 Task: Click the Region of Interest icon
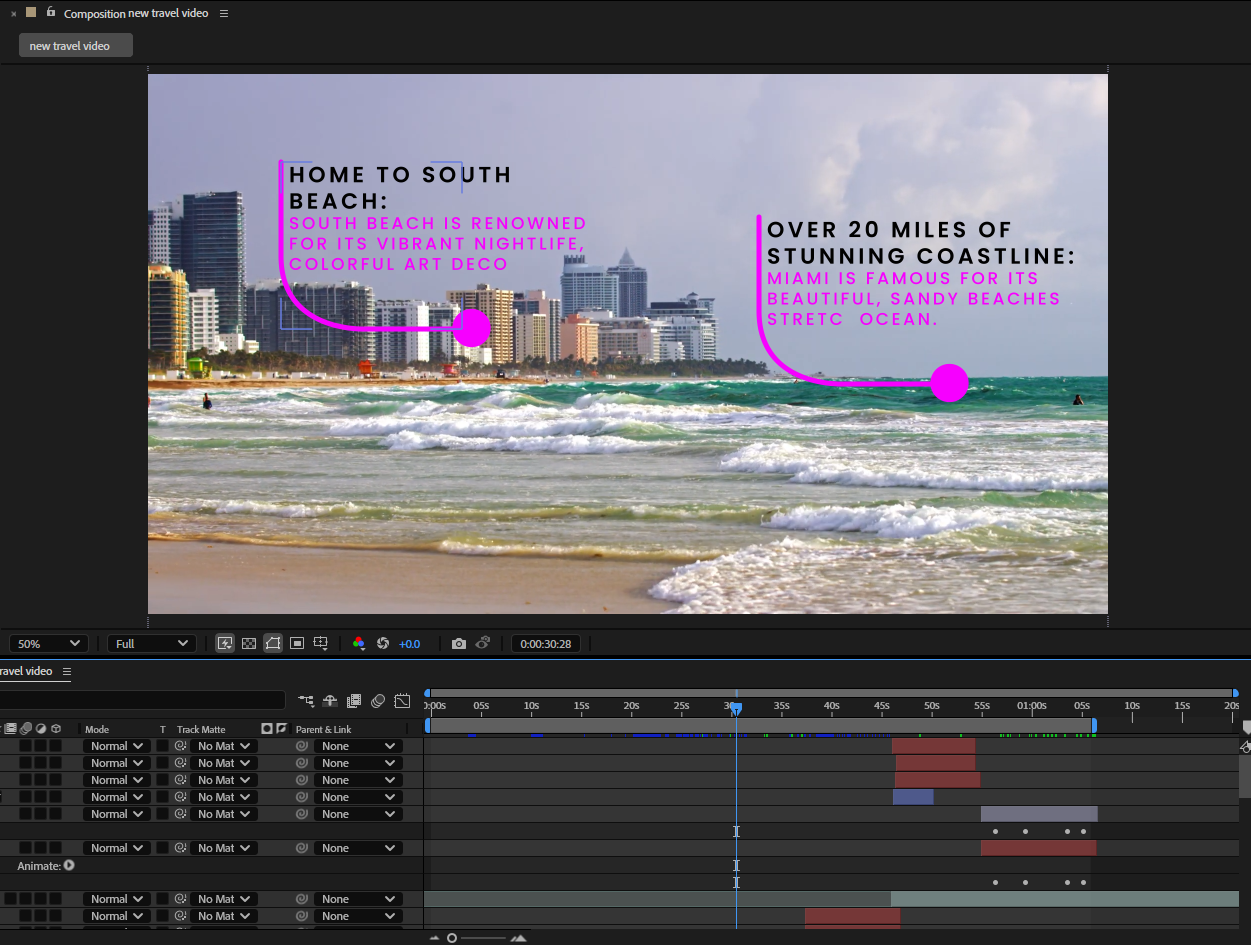pyautogui.click(x=297, y=644)
